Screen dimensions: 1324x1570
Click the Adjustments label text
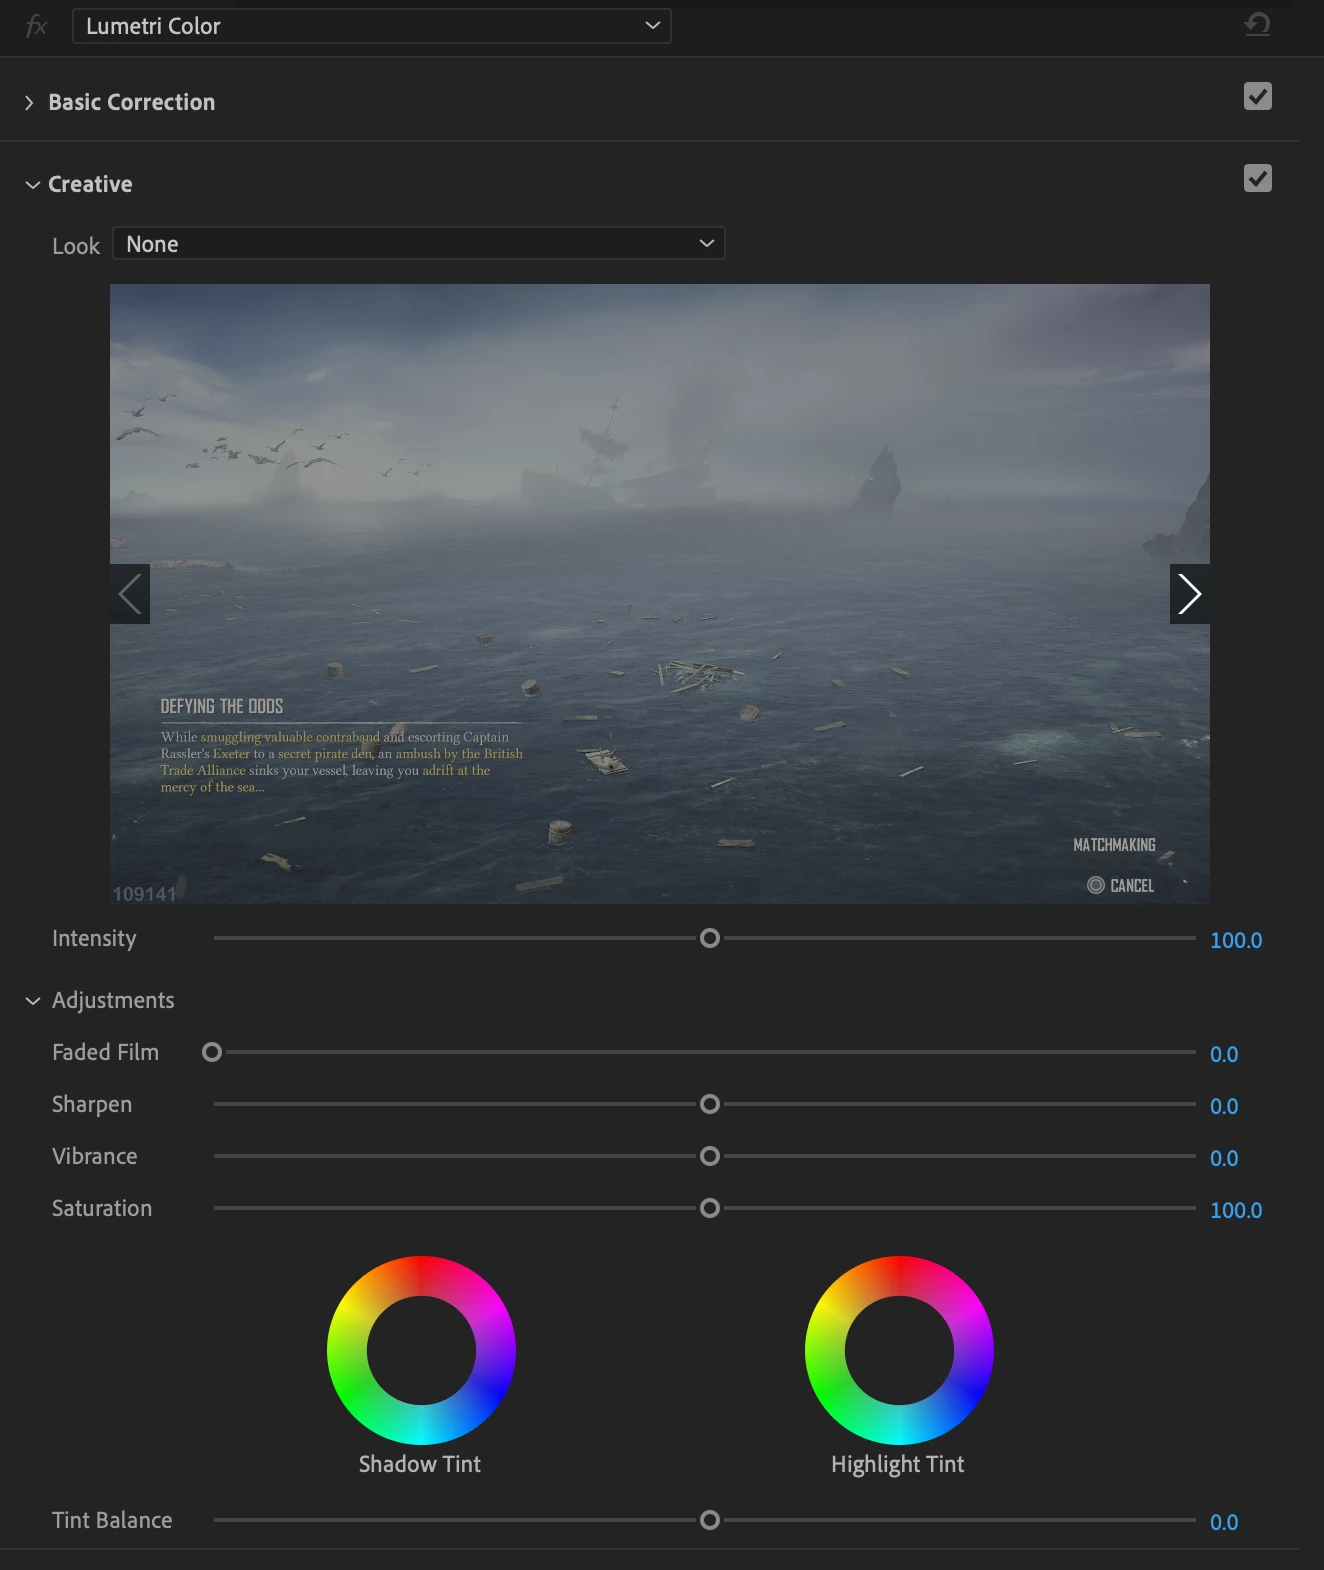pos(113,1000)
